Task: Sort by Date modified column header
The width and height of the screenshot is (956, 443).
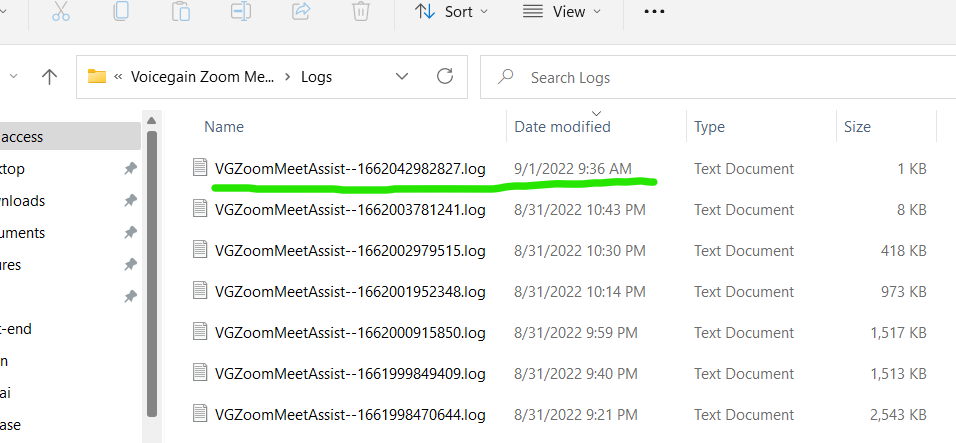Action: pos(562,127)
